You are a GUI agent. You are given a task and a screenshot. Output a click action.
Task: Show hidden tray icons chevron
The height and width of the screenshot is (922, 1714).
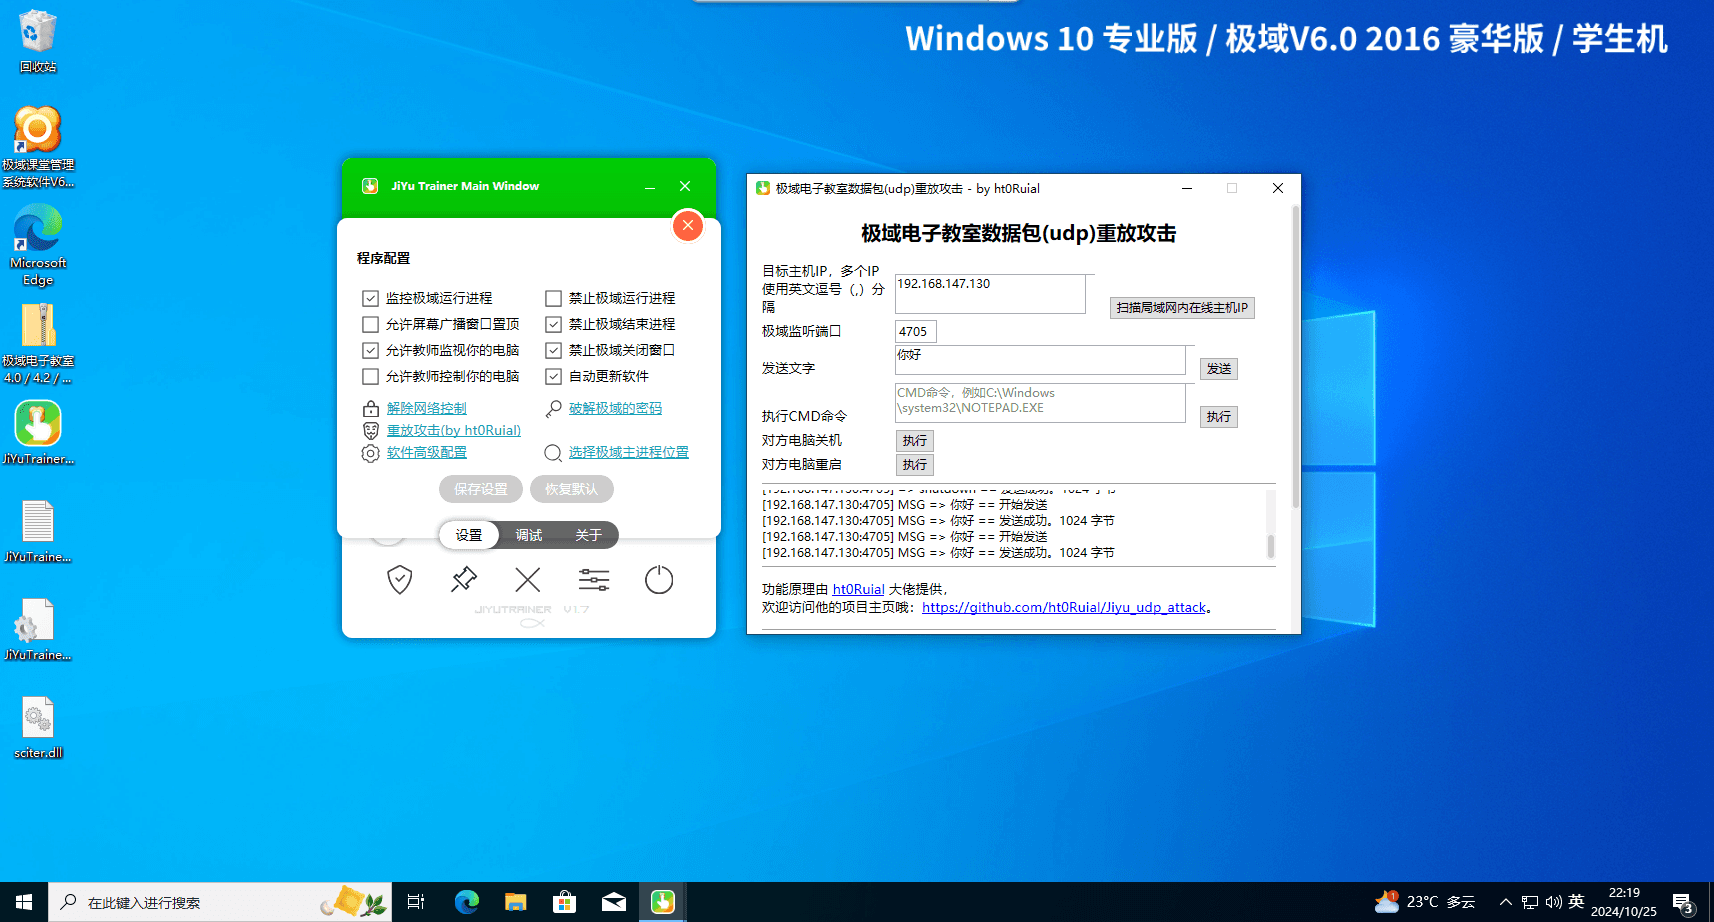tap(1505, 902)
